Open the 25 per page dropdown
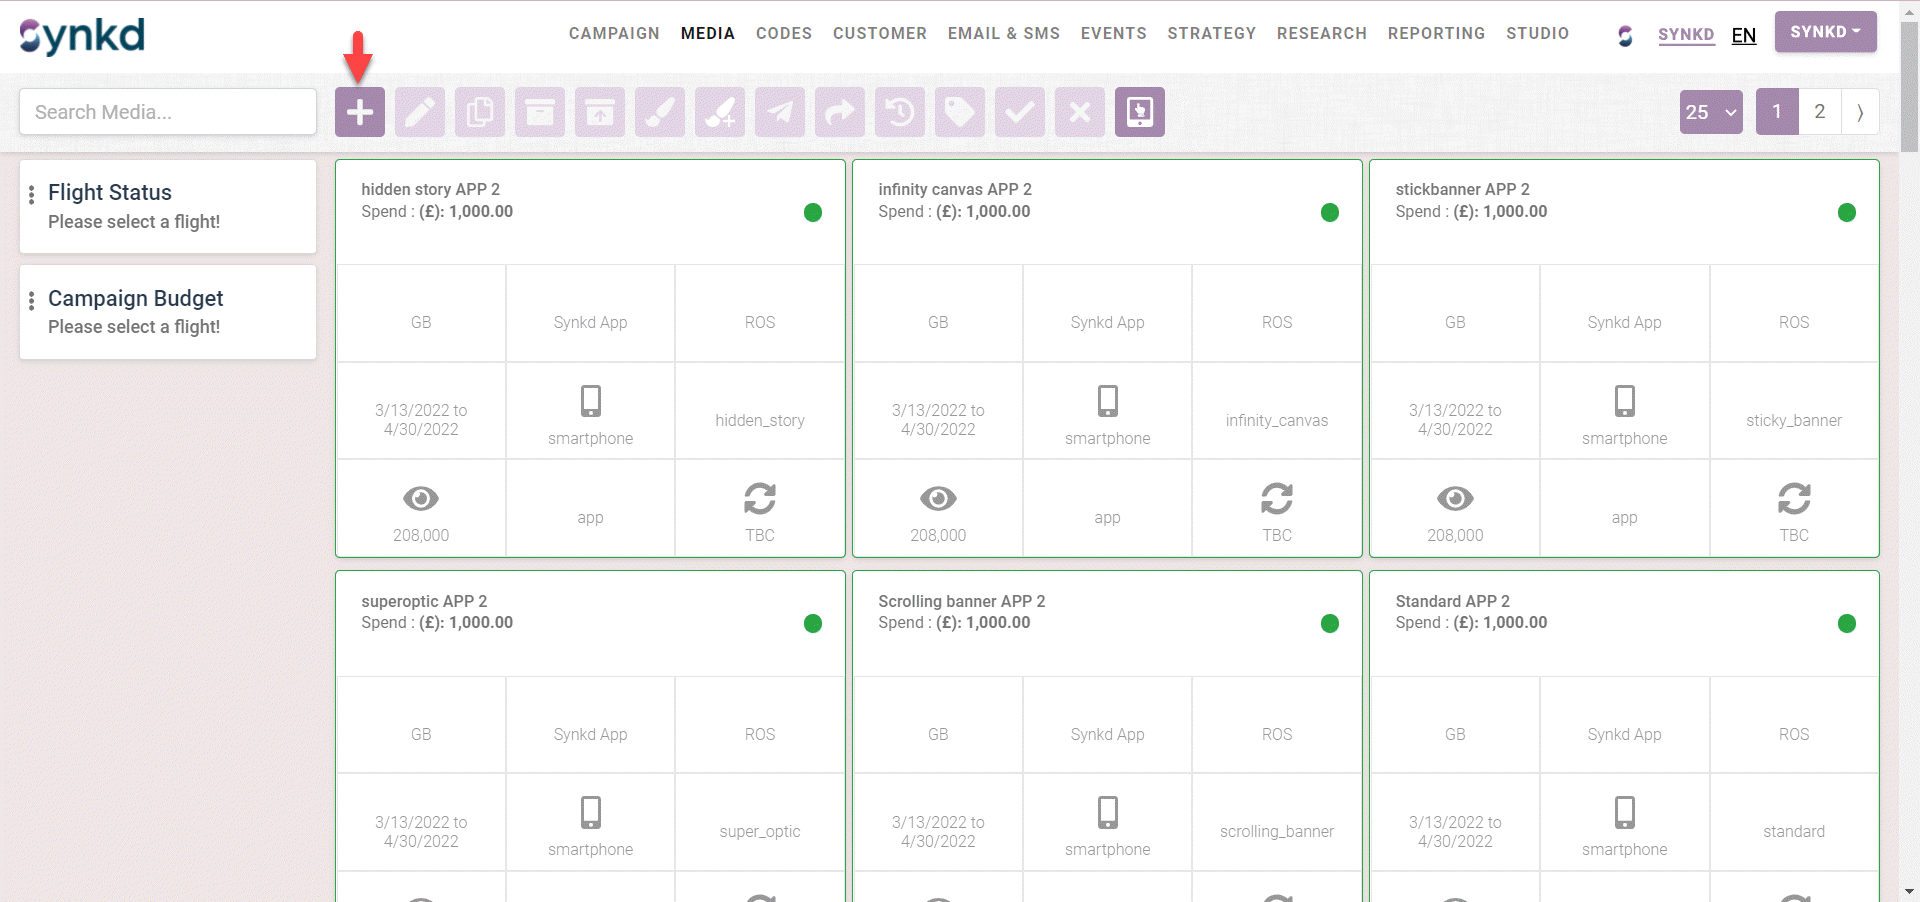 coord(1711,112)
